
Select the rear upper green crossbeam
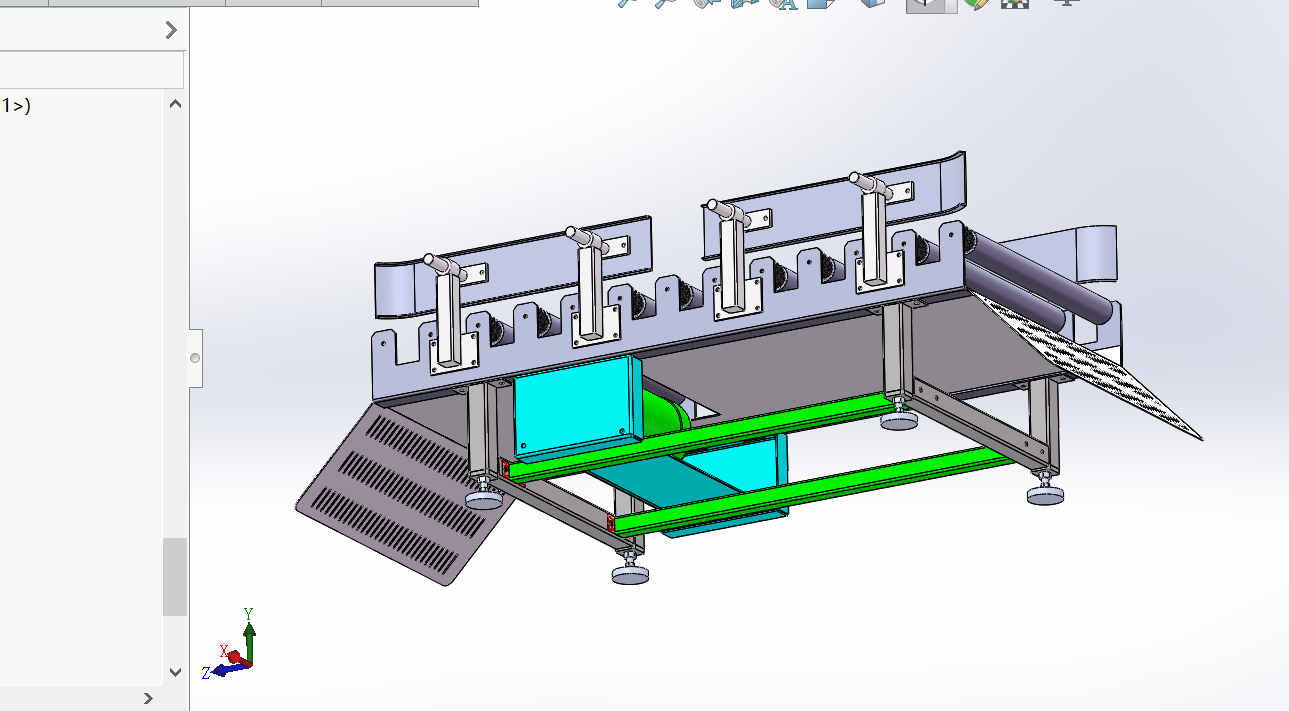[700, 437]
